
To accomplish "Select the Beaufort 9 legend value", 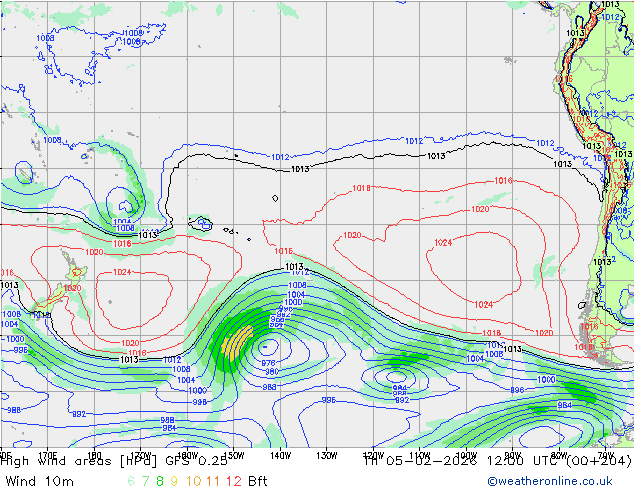I will pos(174,481).
